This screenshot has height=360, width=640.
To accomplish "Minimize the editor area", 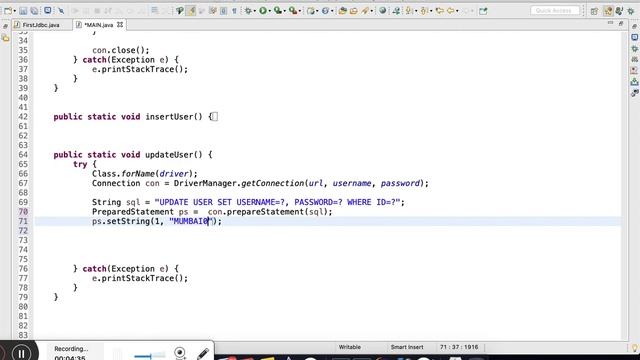I will (610, 24).
